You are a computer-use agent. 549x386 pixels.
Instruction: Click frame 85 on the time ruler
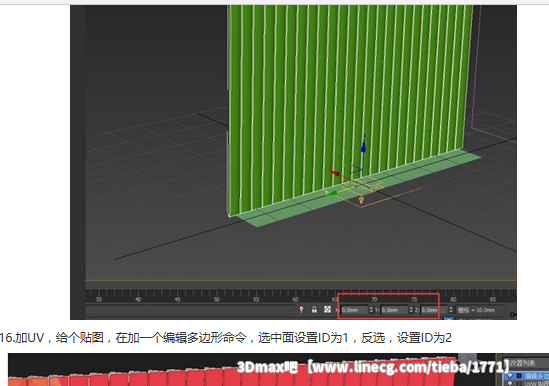[x=493, y=299]
